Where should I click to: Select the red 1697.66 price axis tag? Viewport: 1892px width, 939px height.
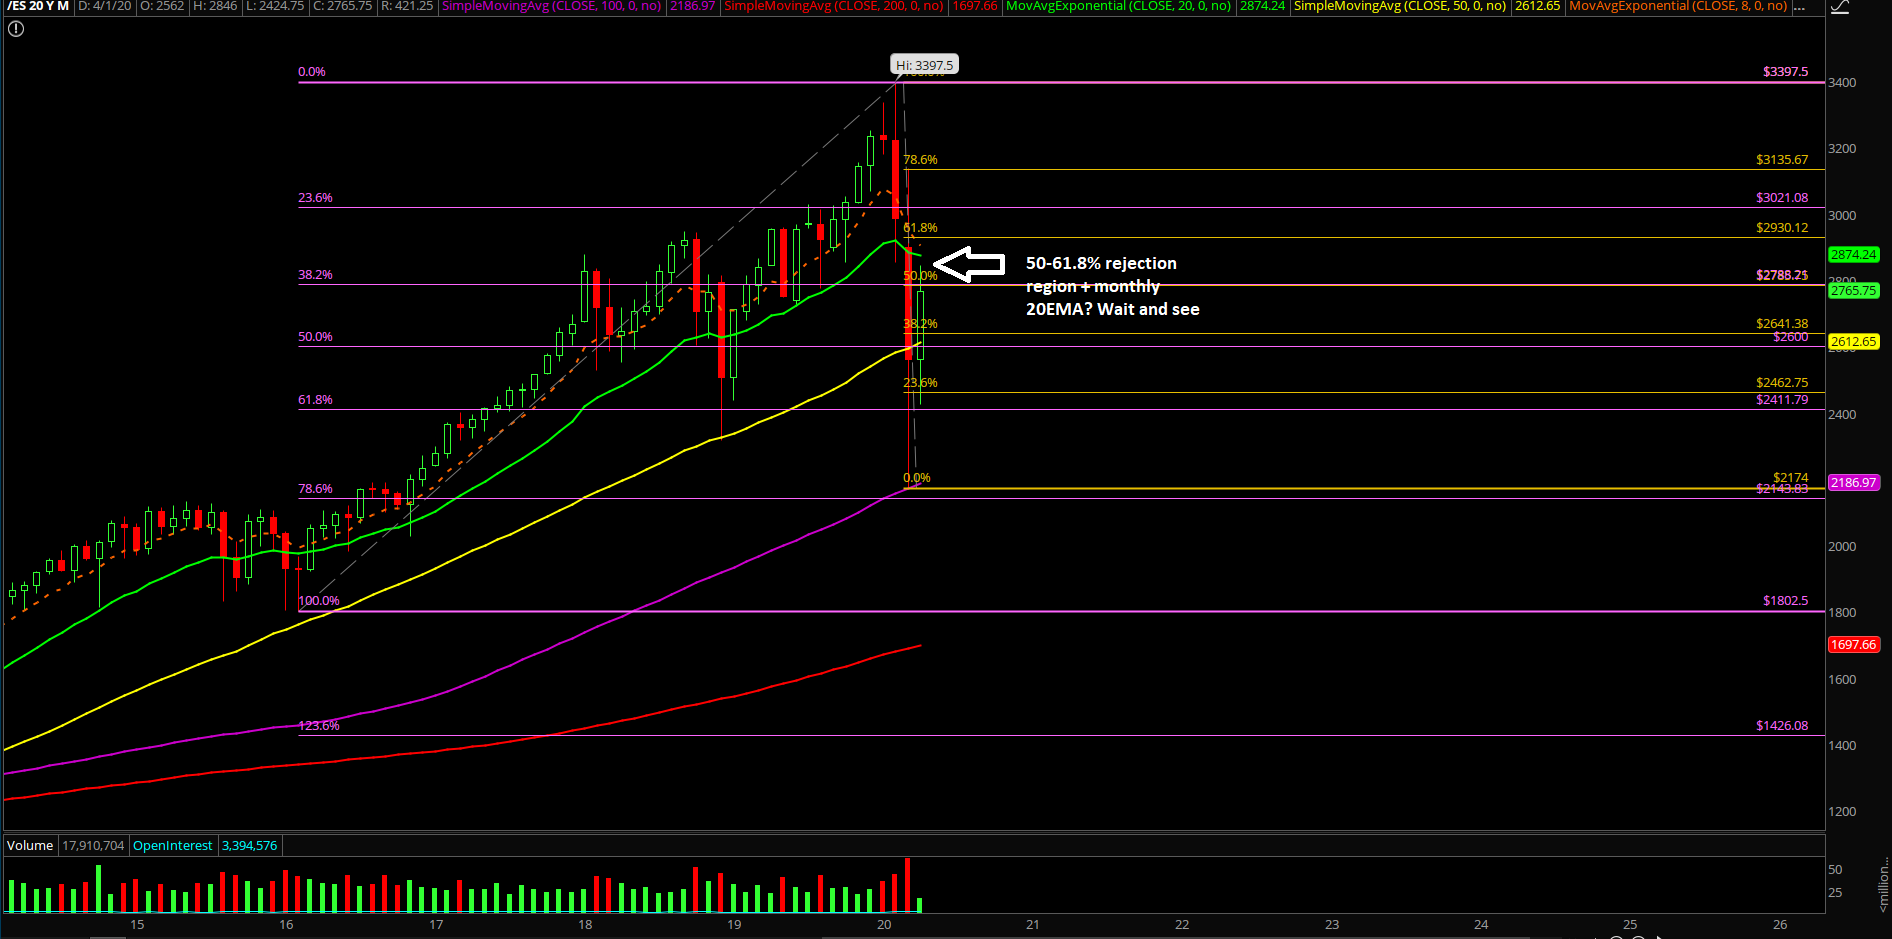[1854, 645]
